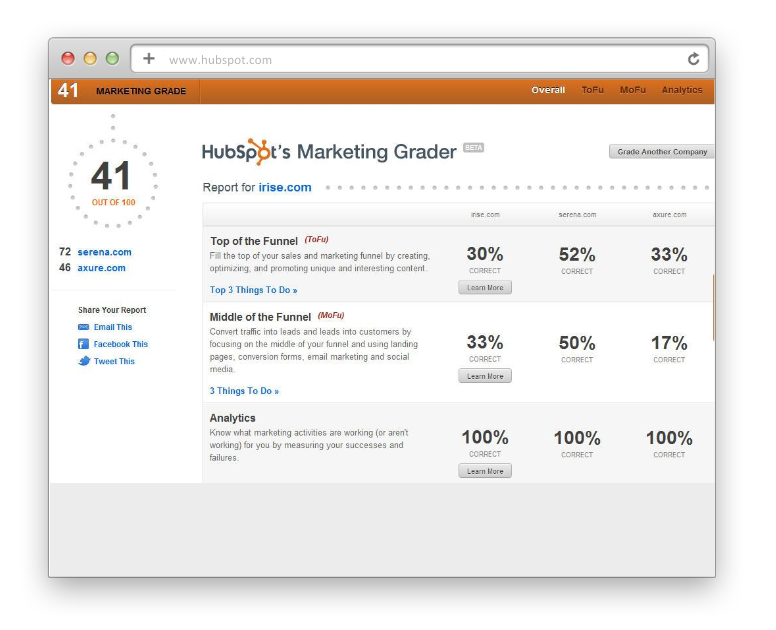The image size is (776, 630).
Task: Click the www.hubspot.com address field
Action: tap(420, 59)
